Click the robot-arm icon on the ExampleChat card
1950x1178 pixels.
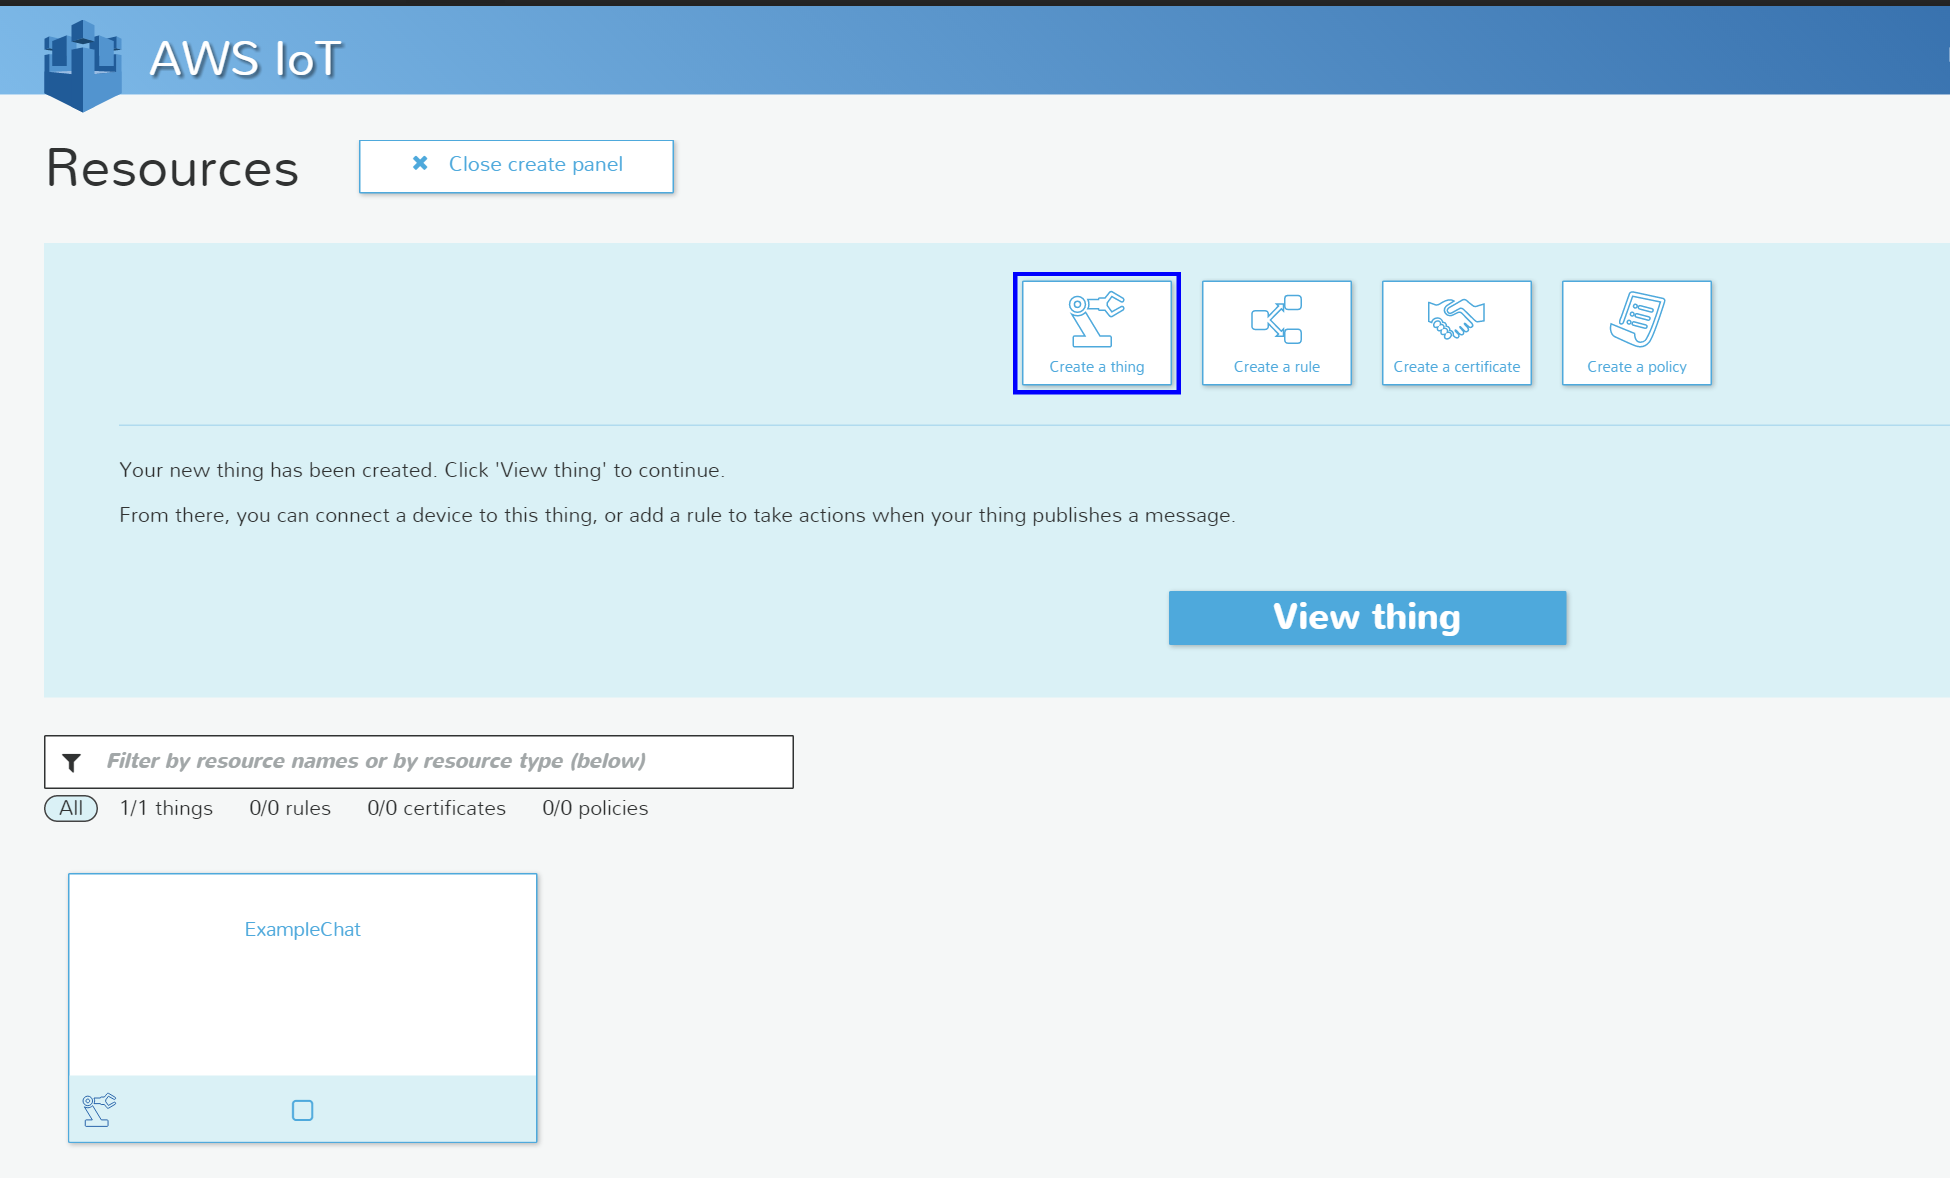click(99, 1110)
